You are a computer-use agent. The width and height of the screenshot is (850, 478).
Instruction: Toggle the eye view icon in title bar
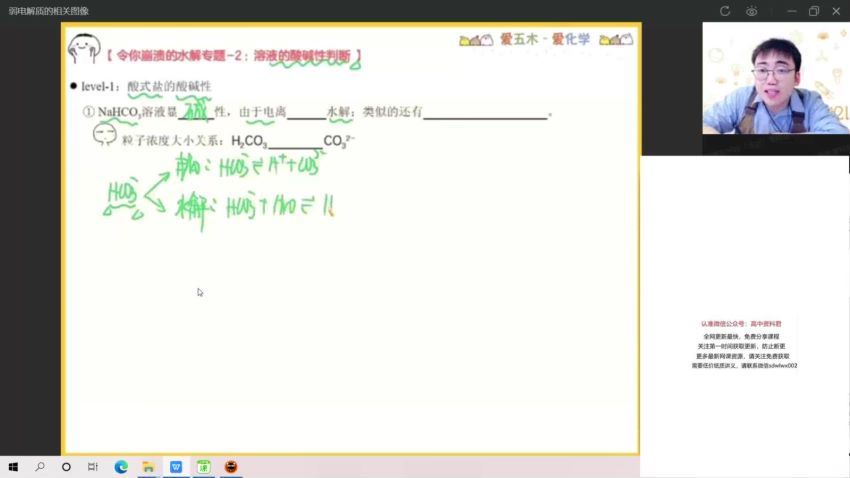[x=751, y=11]
